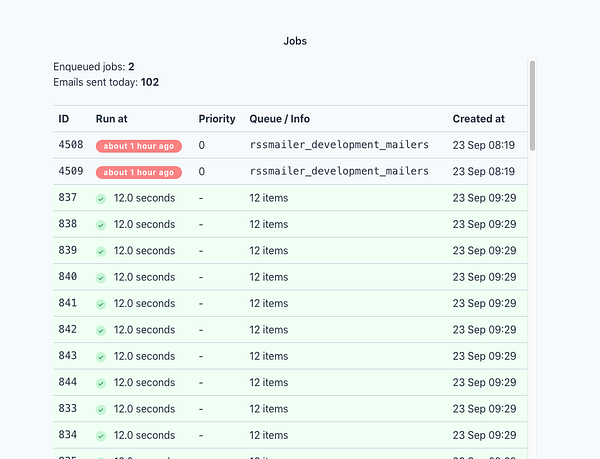The image size is (600, 459).
Task: Click green check icon for job 834
Action: tap(101, 436)
